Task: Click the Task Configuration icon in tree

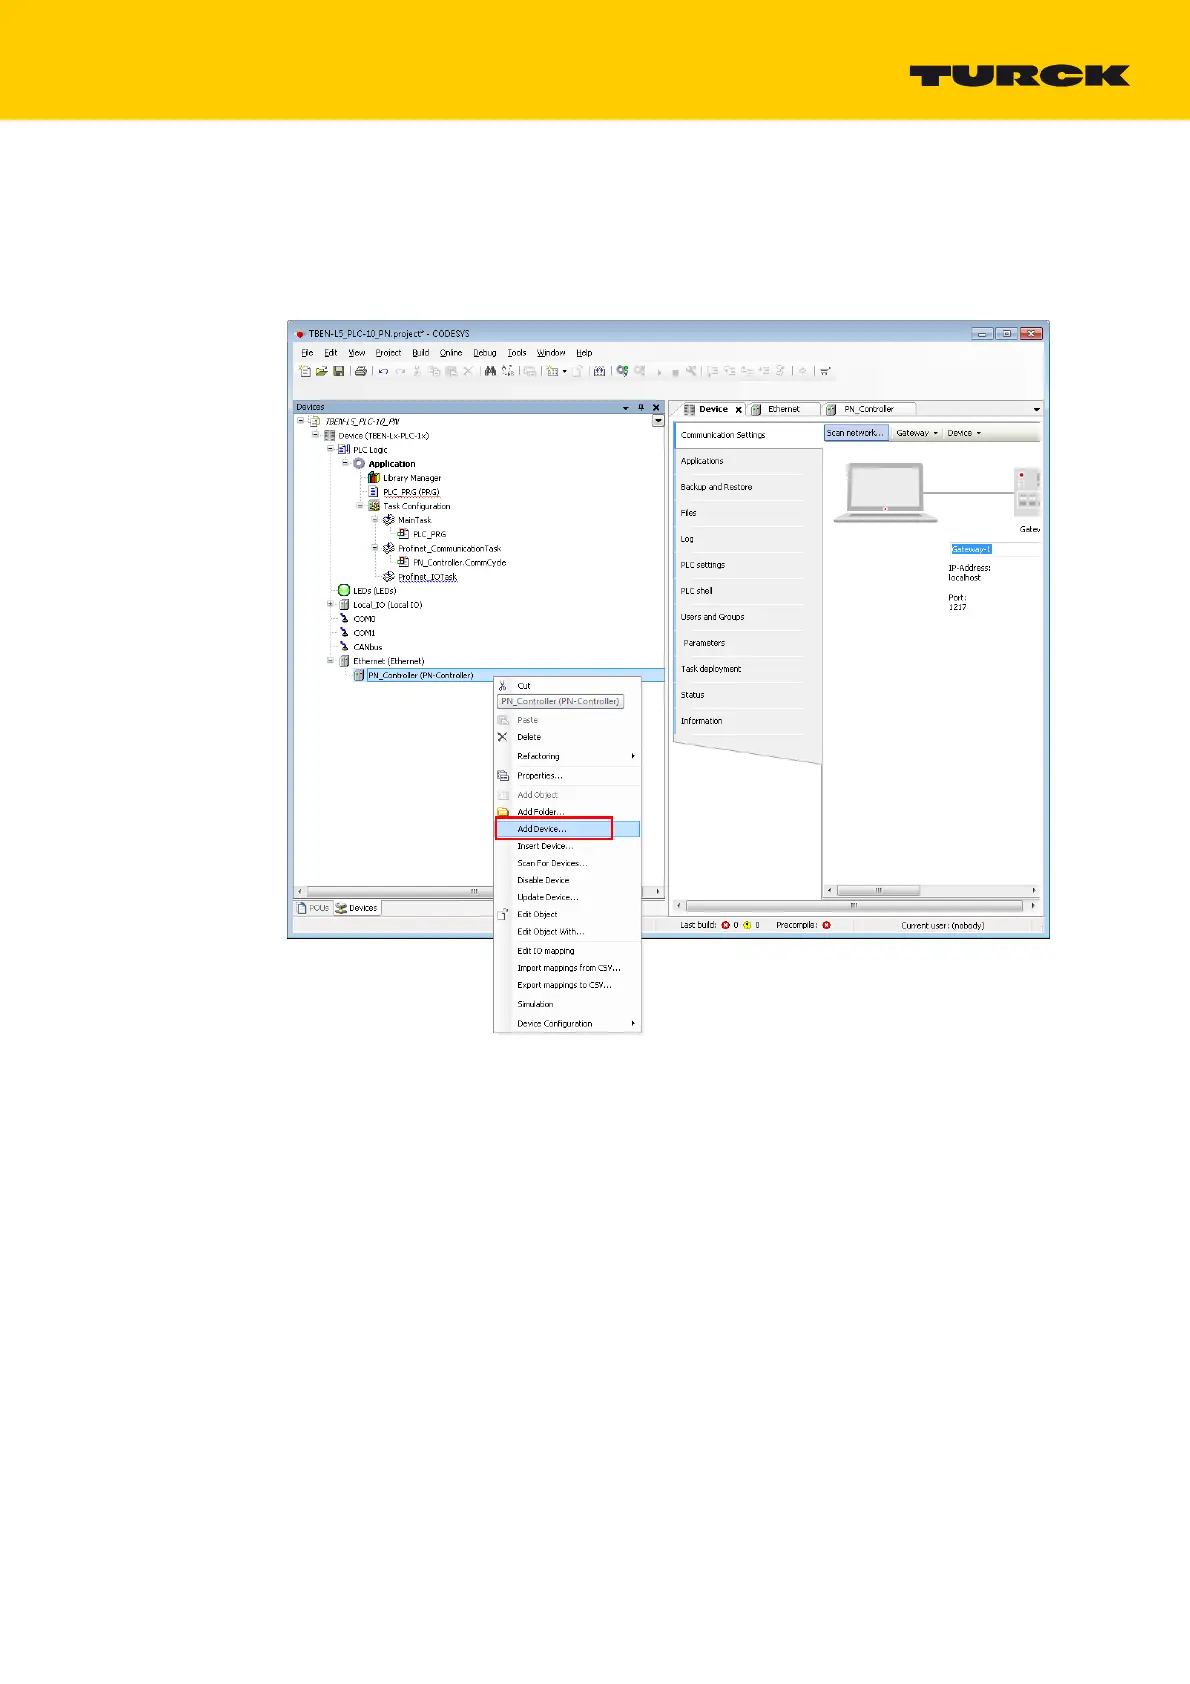Action: click(374, 506)
